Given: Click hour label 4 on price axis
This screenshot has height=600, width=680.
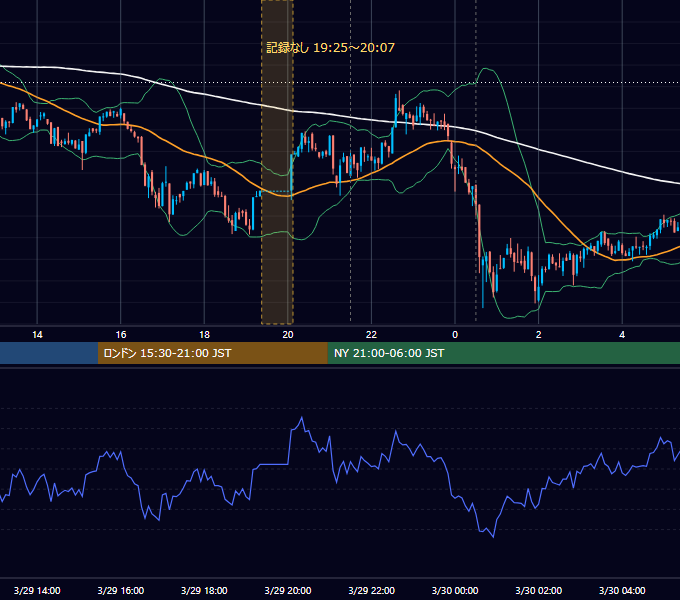Looking at the screenshot, I should [x=622, y=335].
